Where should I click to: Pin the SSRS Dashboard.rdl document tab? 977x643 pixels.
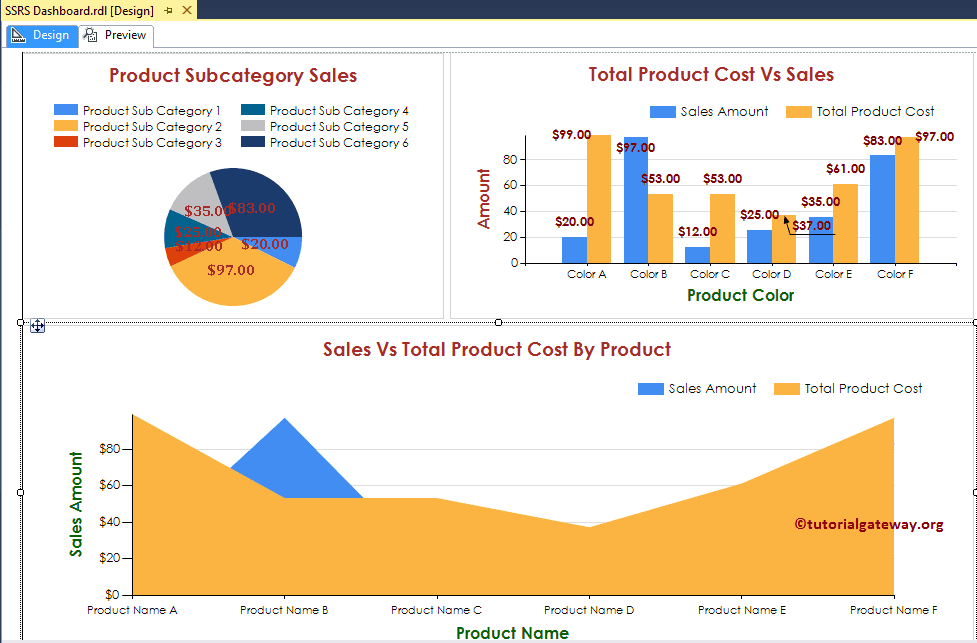(x=167, y=11)
